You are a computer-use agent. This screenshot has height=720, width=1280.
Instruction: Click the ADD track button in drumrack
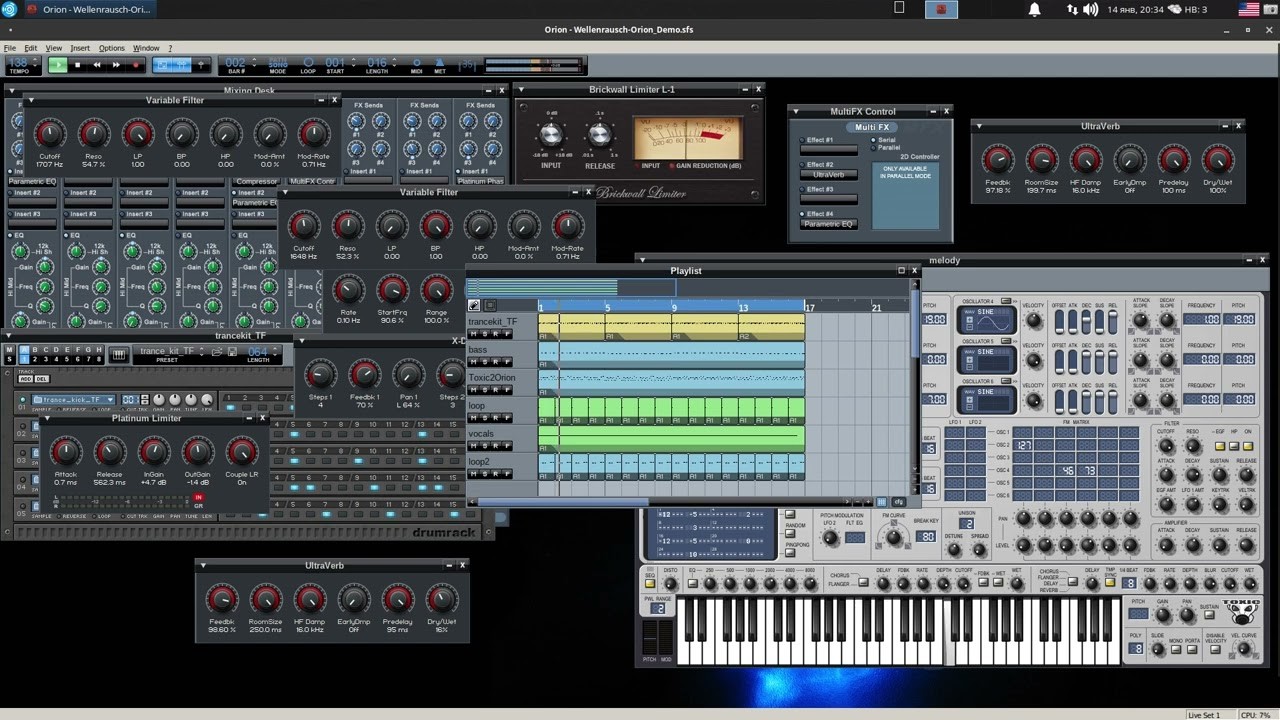click(x=25, y=379)
